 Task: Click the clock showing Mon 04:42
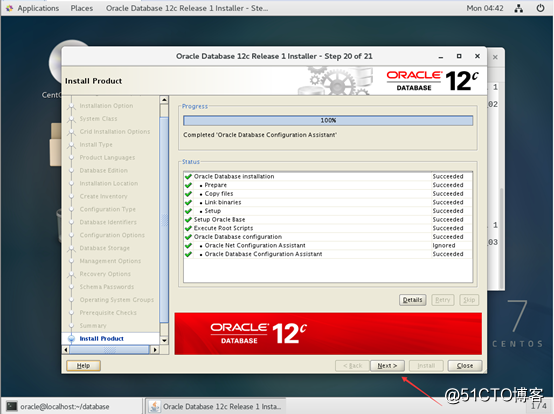coord(485,8)
